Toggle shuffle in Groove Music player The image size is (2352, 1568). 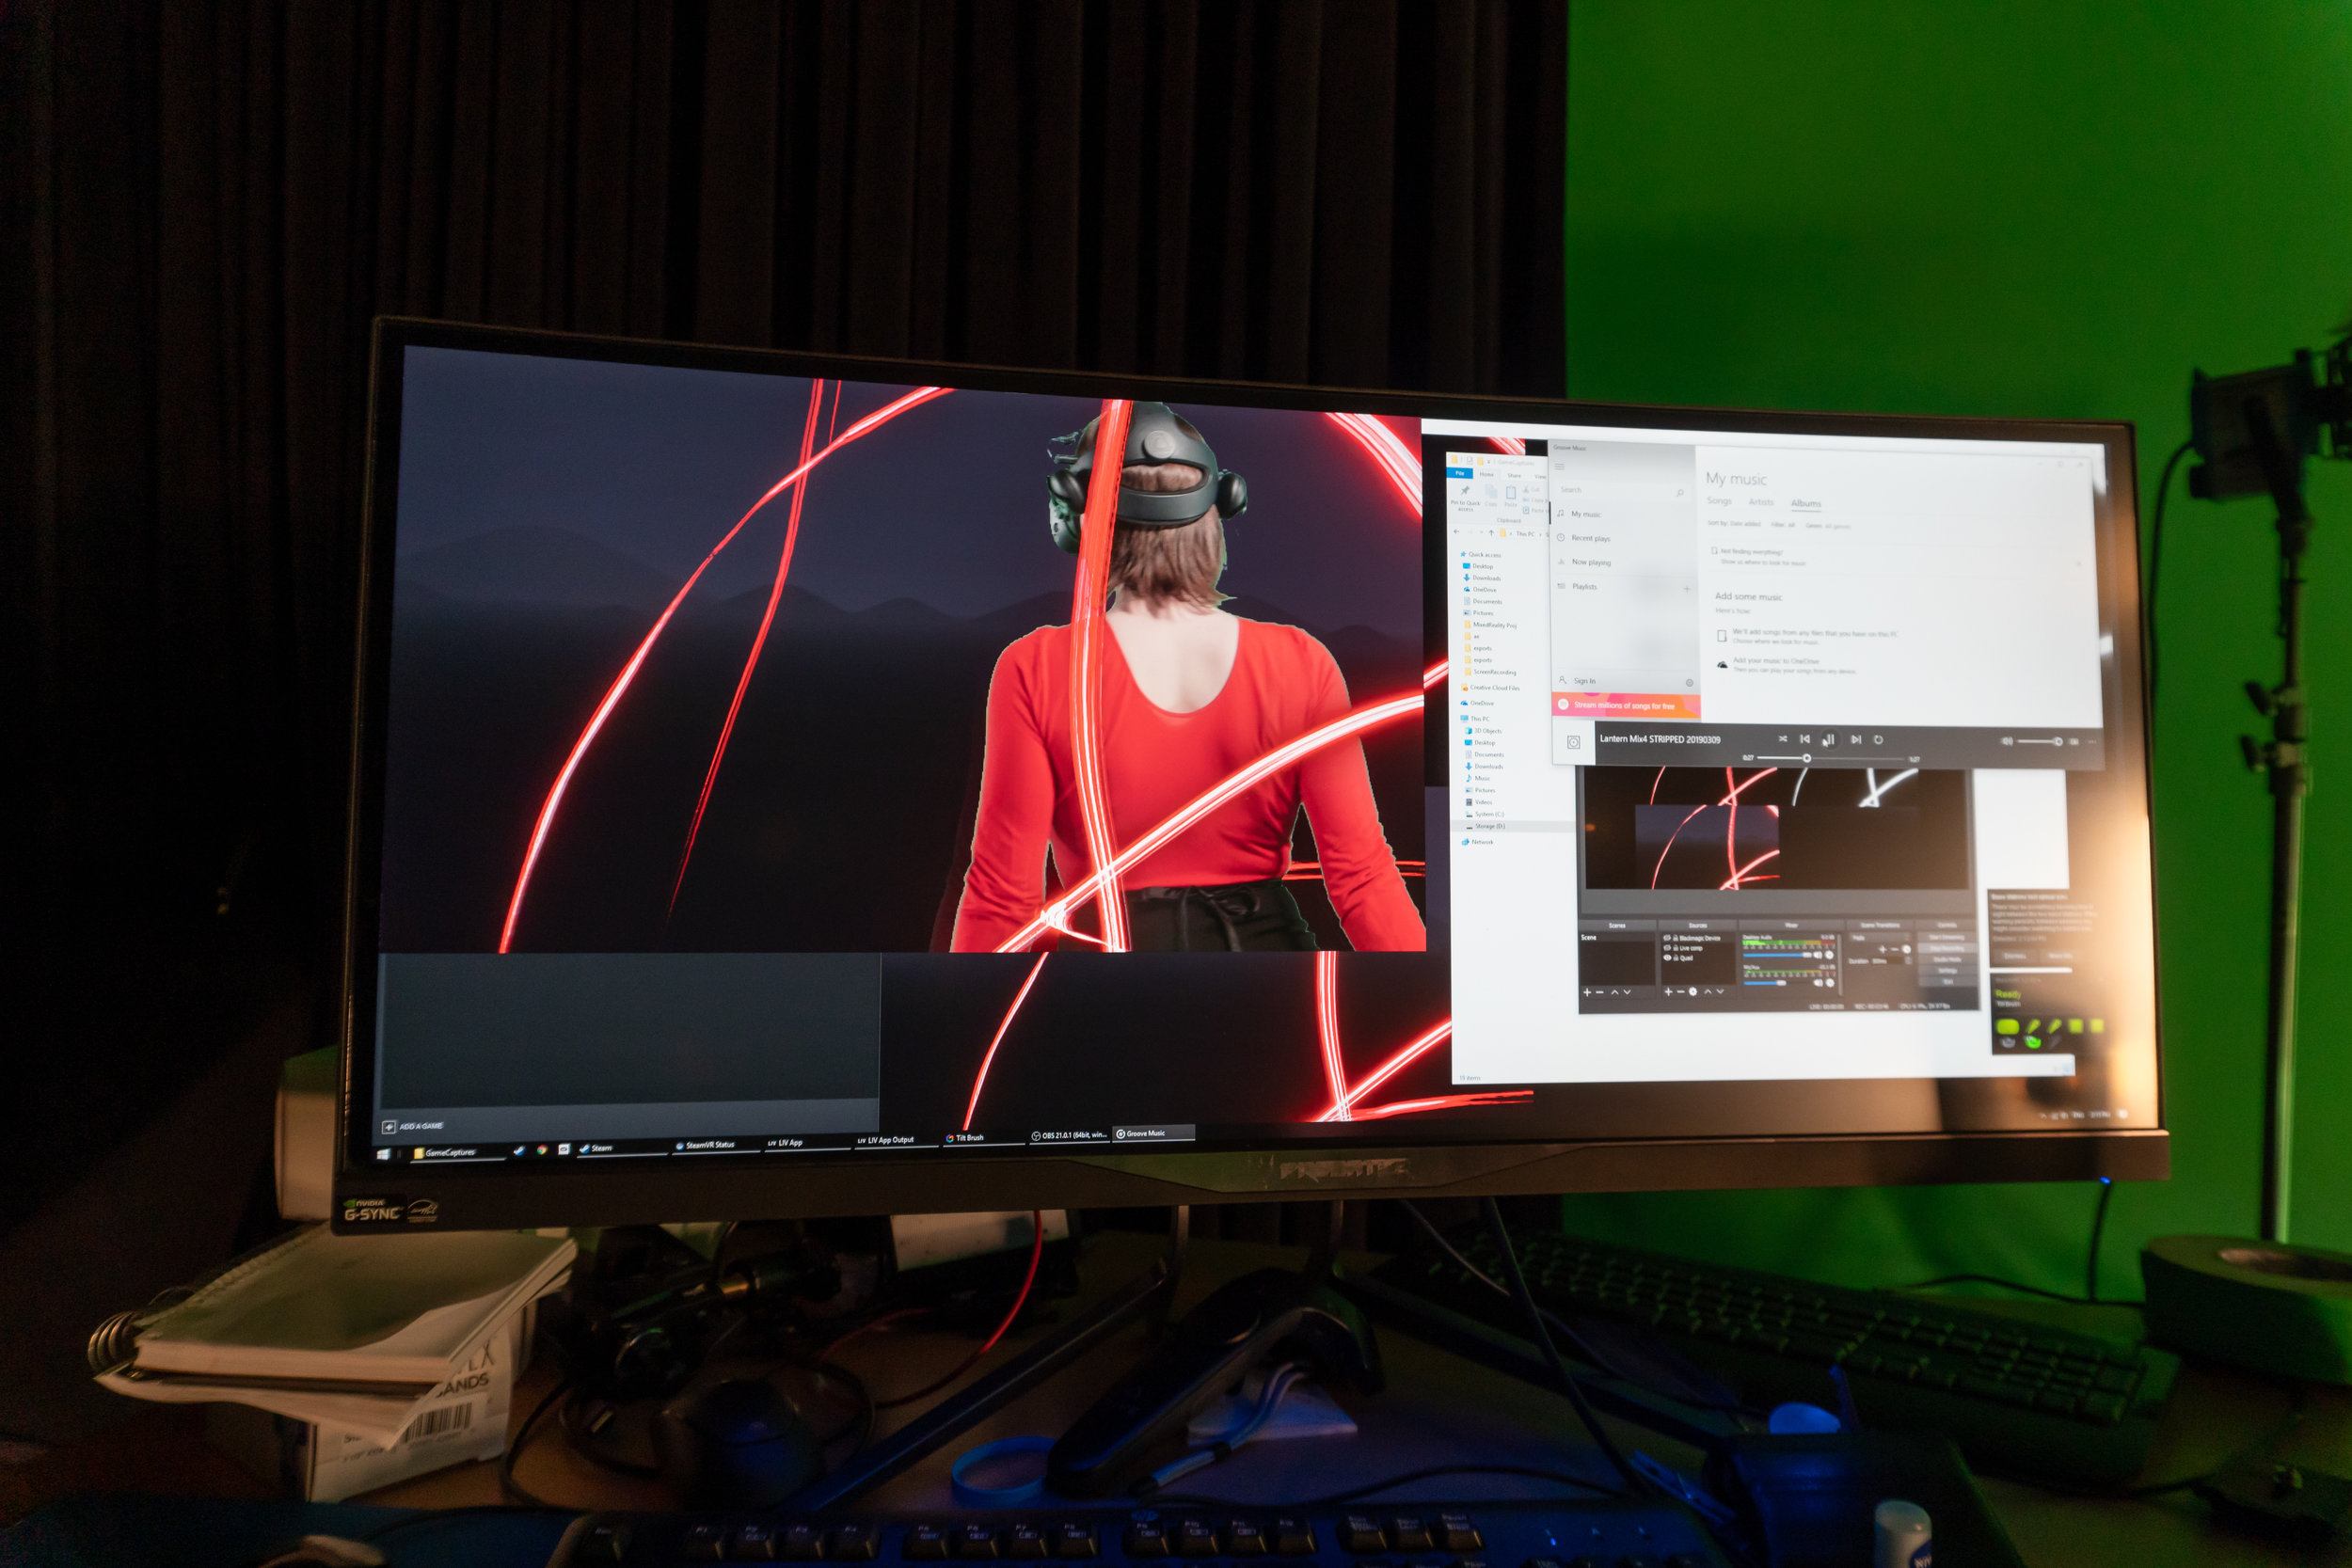coord(1783,739)
